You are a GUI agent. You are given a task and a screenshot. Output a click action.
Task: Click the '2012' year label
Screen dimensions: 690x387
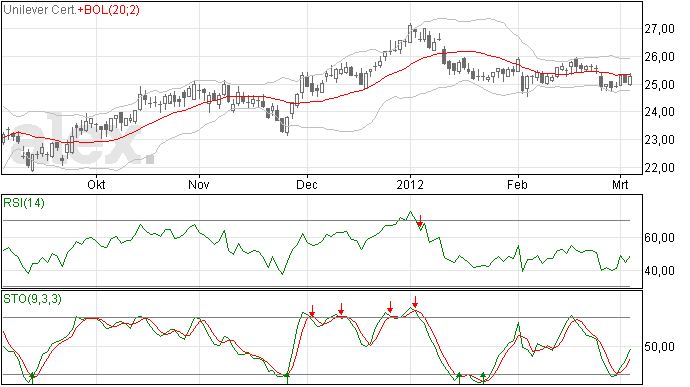(410, 184)
